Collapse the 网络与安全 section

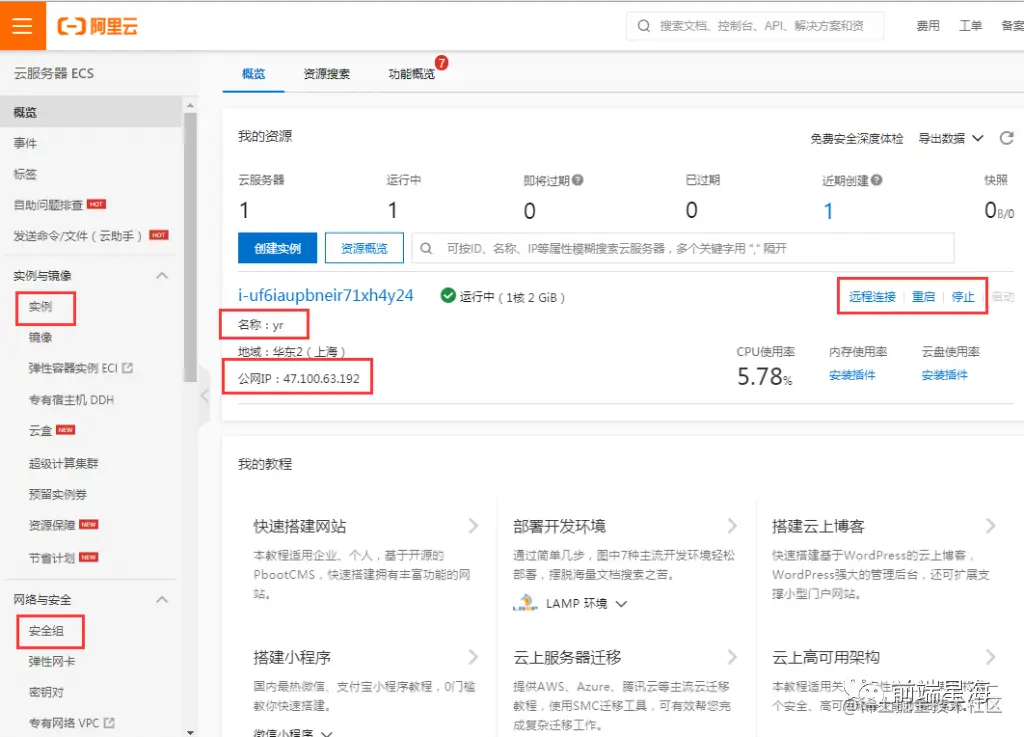pos(162,599)
